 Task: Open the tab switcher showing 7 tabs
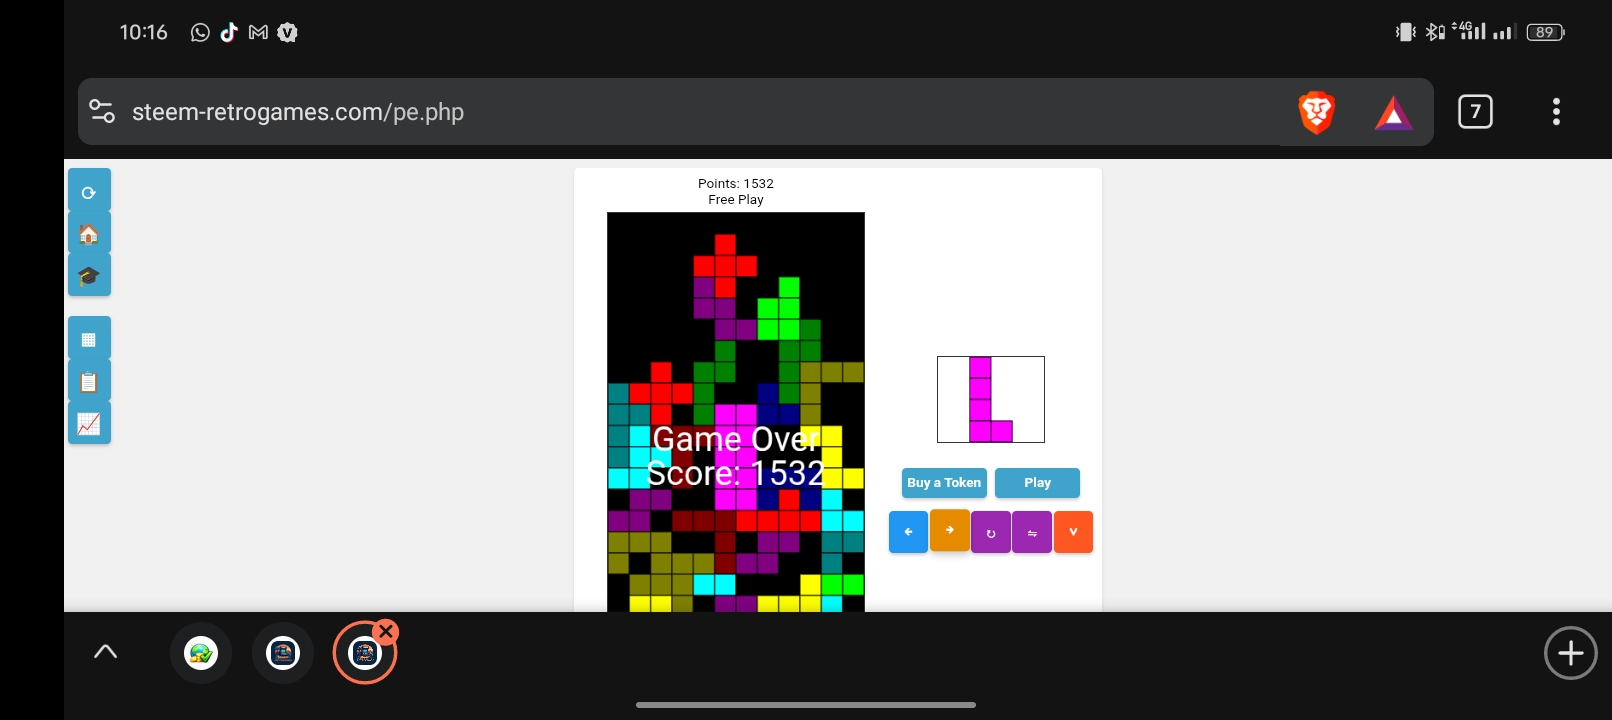tap(1475, 111)
